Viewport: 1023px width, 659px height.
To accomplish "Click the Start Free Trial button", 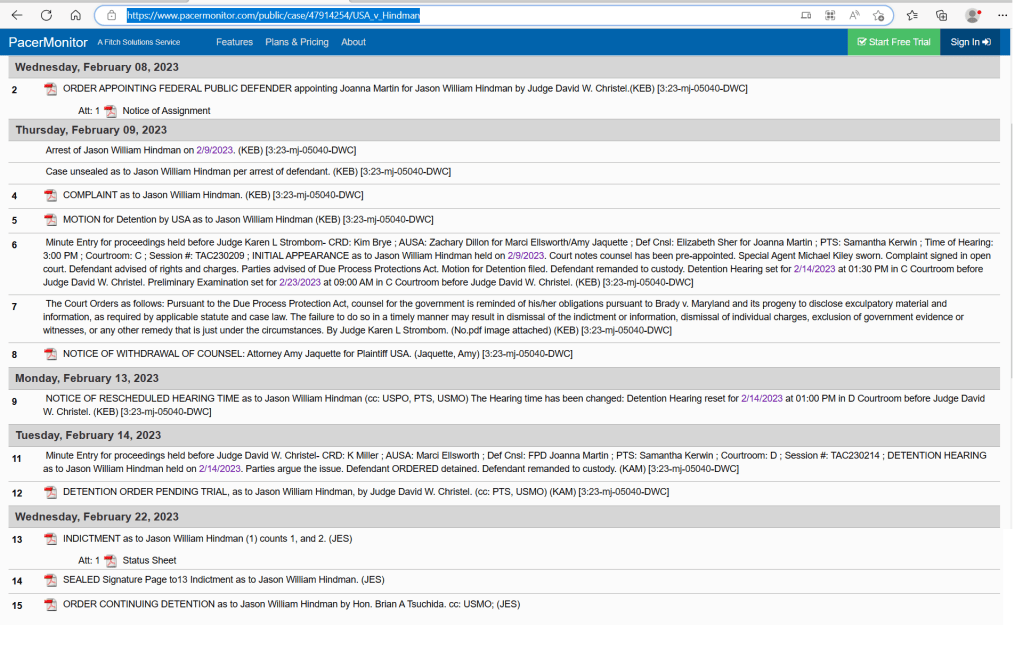I will (x=893, y=42).
